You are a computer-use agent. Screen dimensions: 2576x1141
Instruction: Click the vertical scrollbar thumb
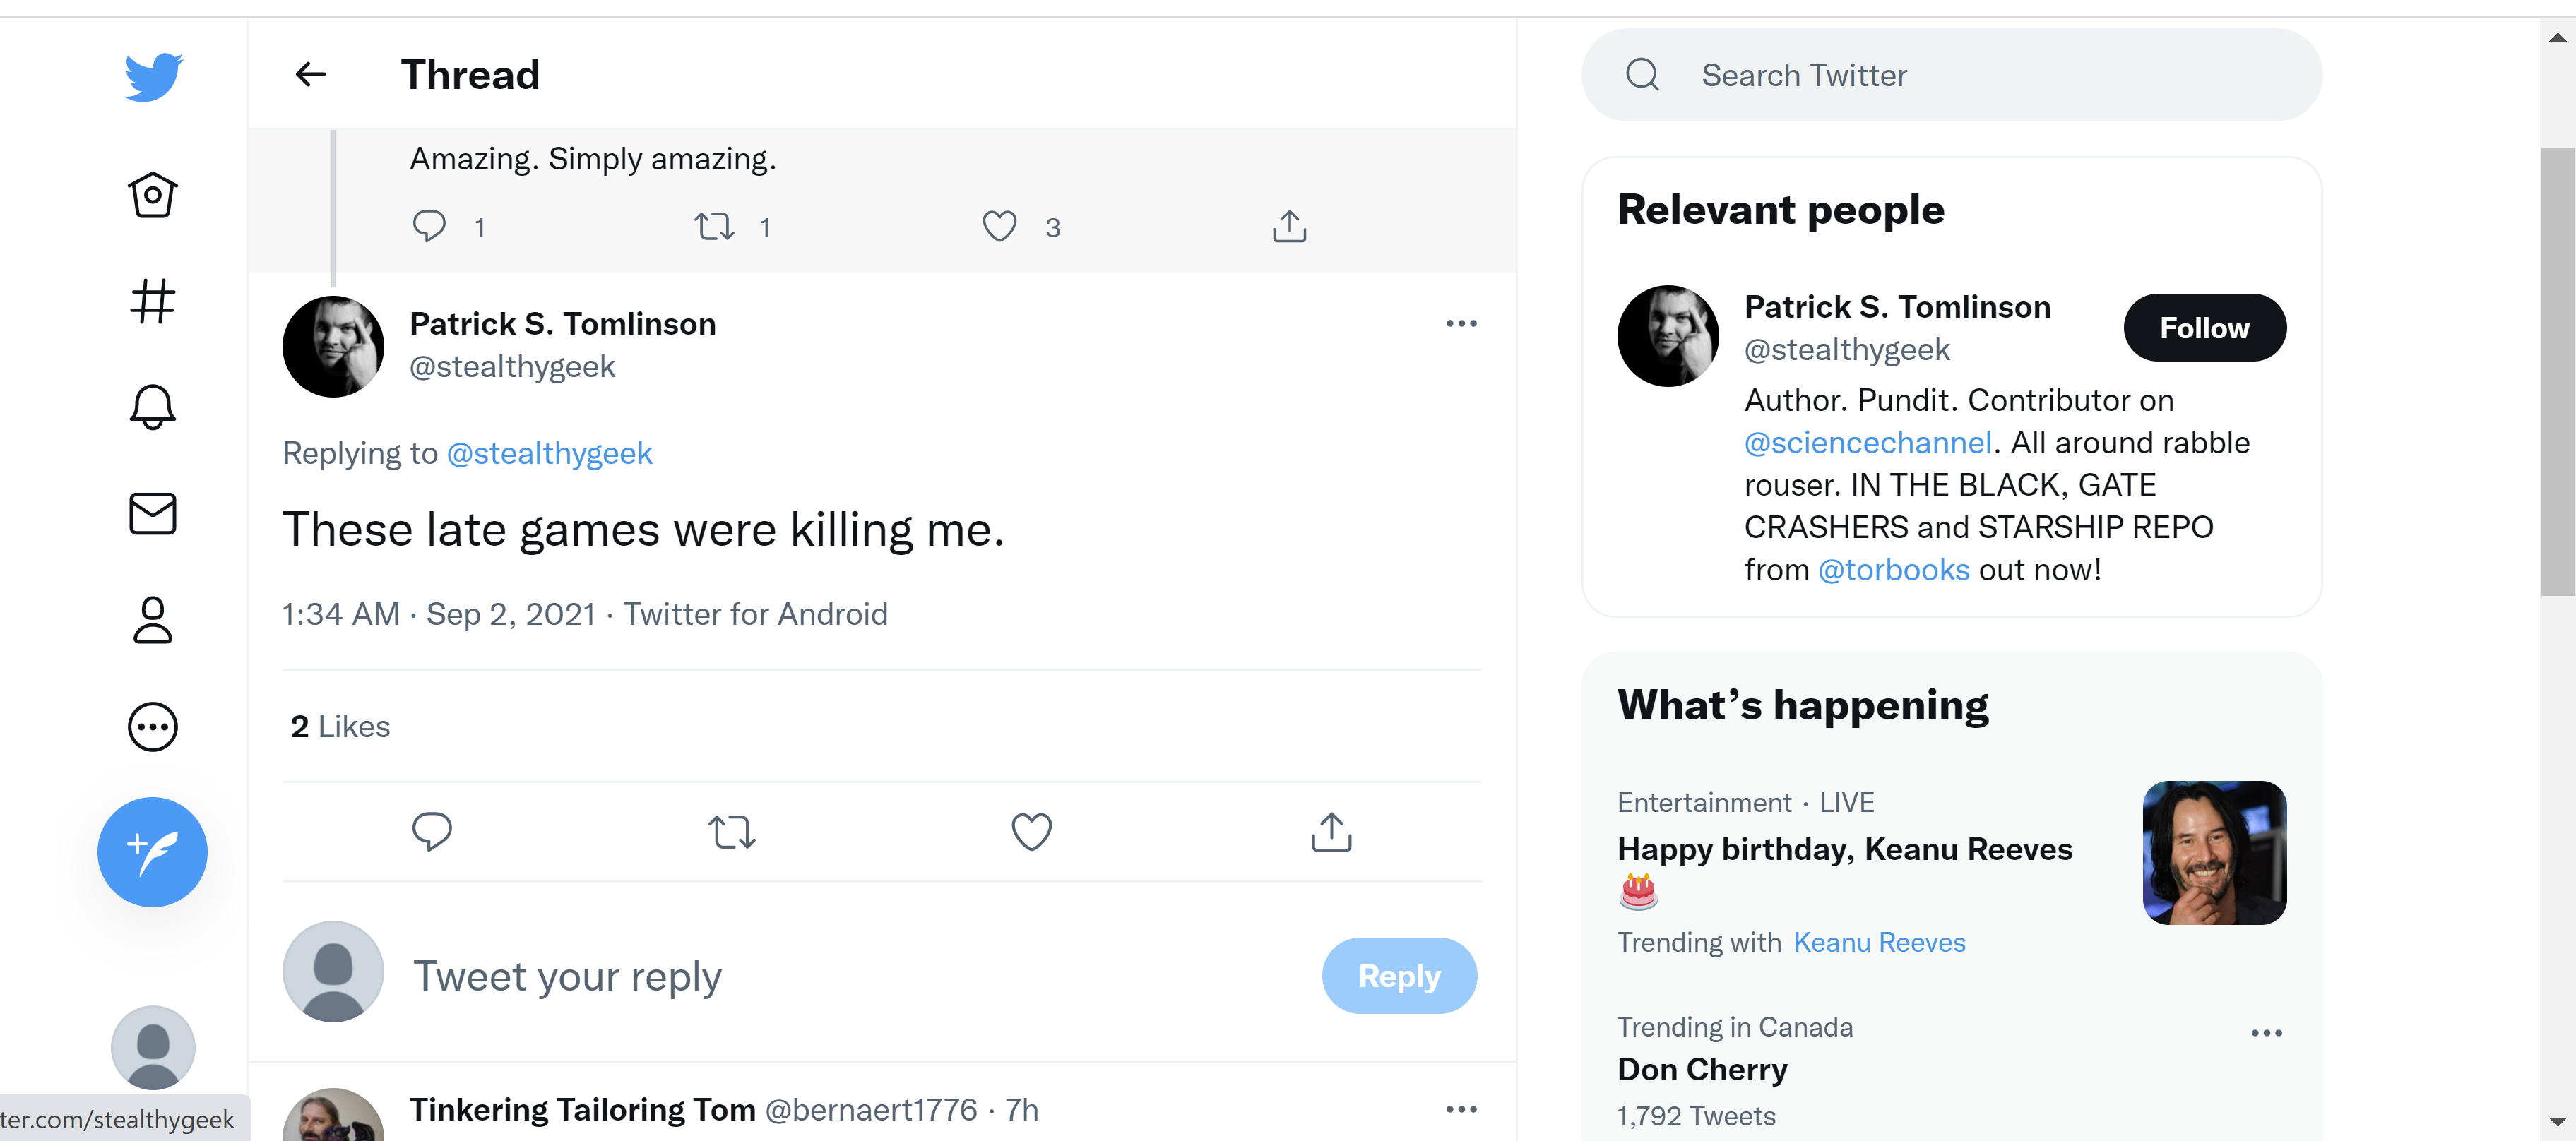pyautogui.click(x=2557, y=371)
